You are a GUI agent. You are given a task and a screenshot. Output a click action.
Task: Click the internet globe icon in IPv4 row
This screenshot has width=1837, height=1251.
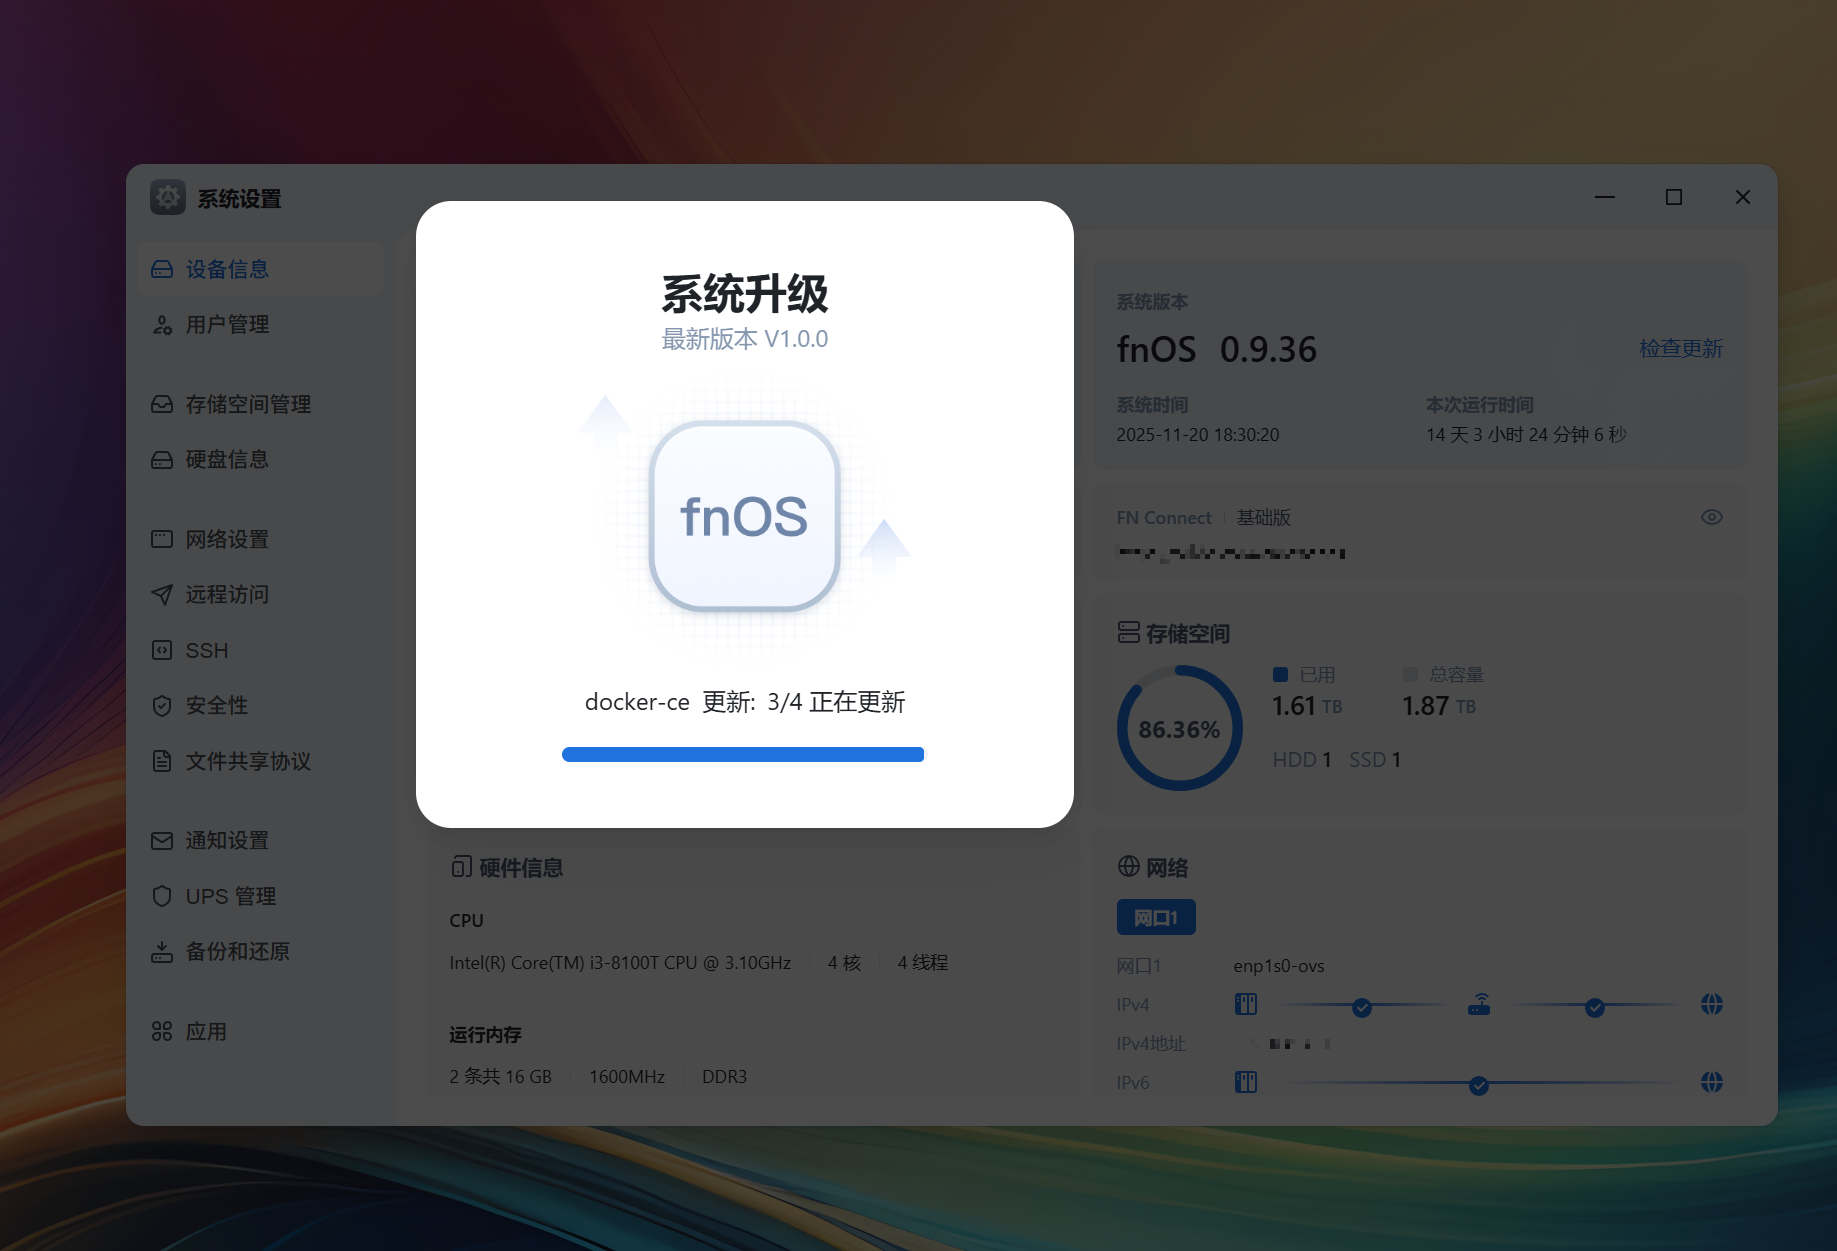(x=1712, y=1004)
